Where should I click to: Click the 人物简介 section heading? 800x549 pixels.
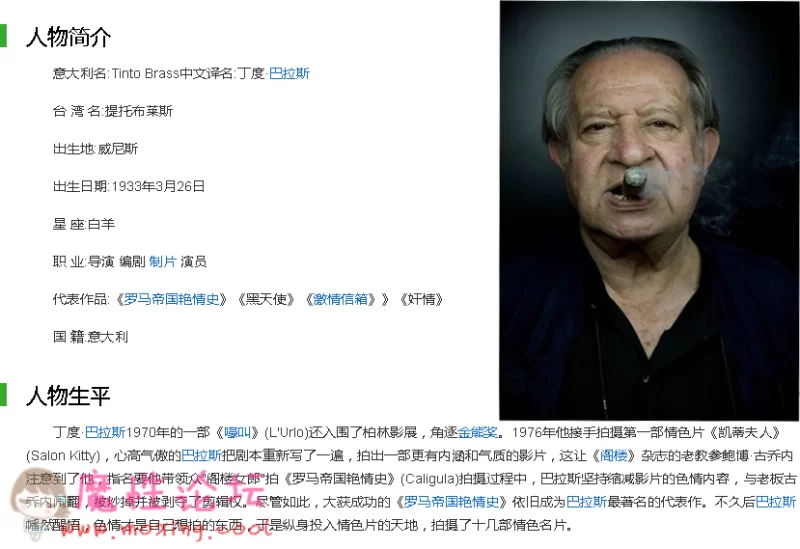click(68, 37)
